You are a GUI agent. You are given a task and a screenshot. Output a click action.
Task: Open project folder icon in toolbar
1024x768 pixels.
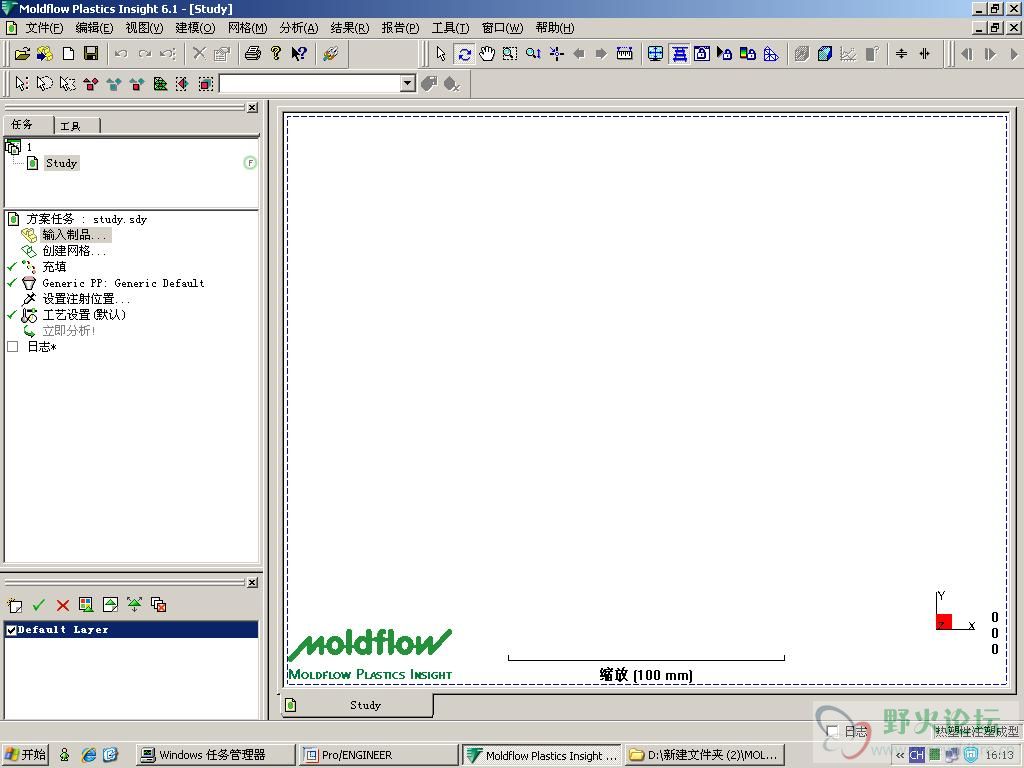[x=22, y=54]
